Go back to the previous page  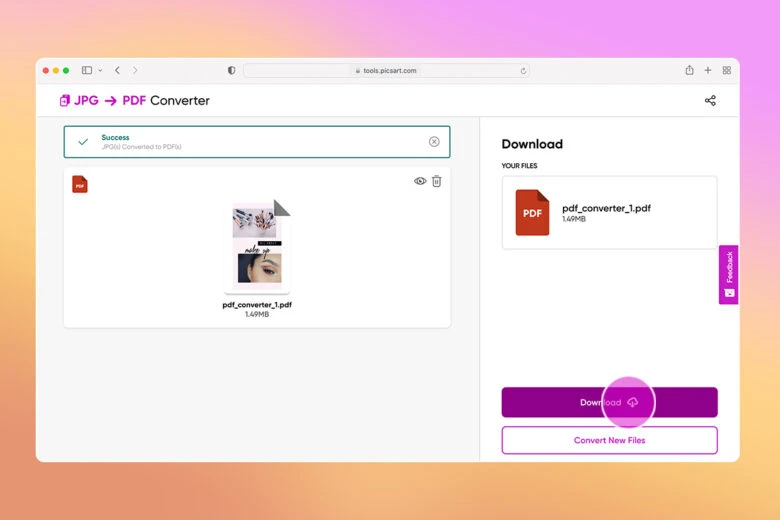(117, 70)
